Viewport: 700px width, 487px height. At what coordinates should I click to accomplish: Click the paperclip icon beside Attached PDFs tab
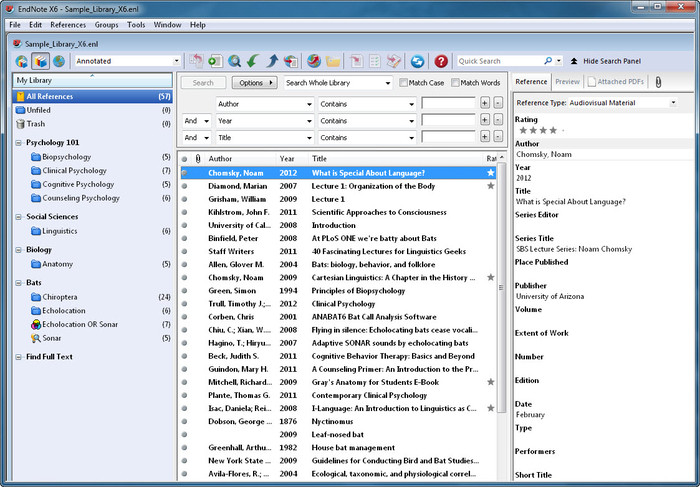tap(658, 82)
